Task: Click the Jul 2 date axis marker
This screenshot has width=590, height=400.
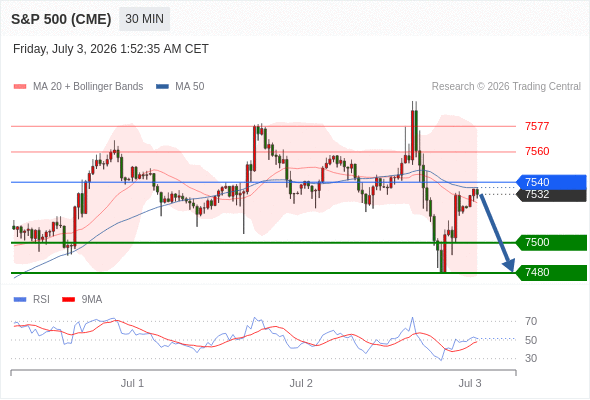Action: click(301, 383)
